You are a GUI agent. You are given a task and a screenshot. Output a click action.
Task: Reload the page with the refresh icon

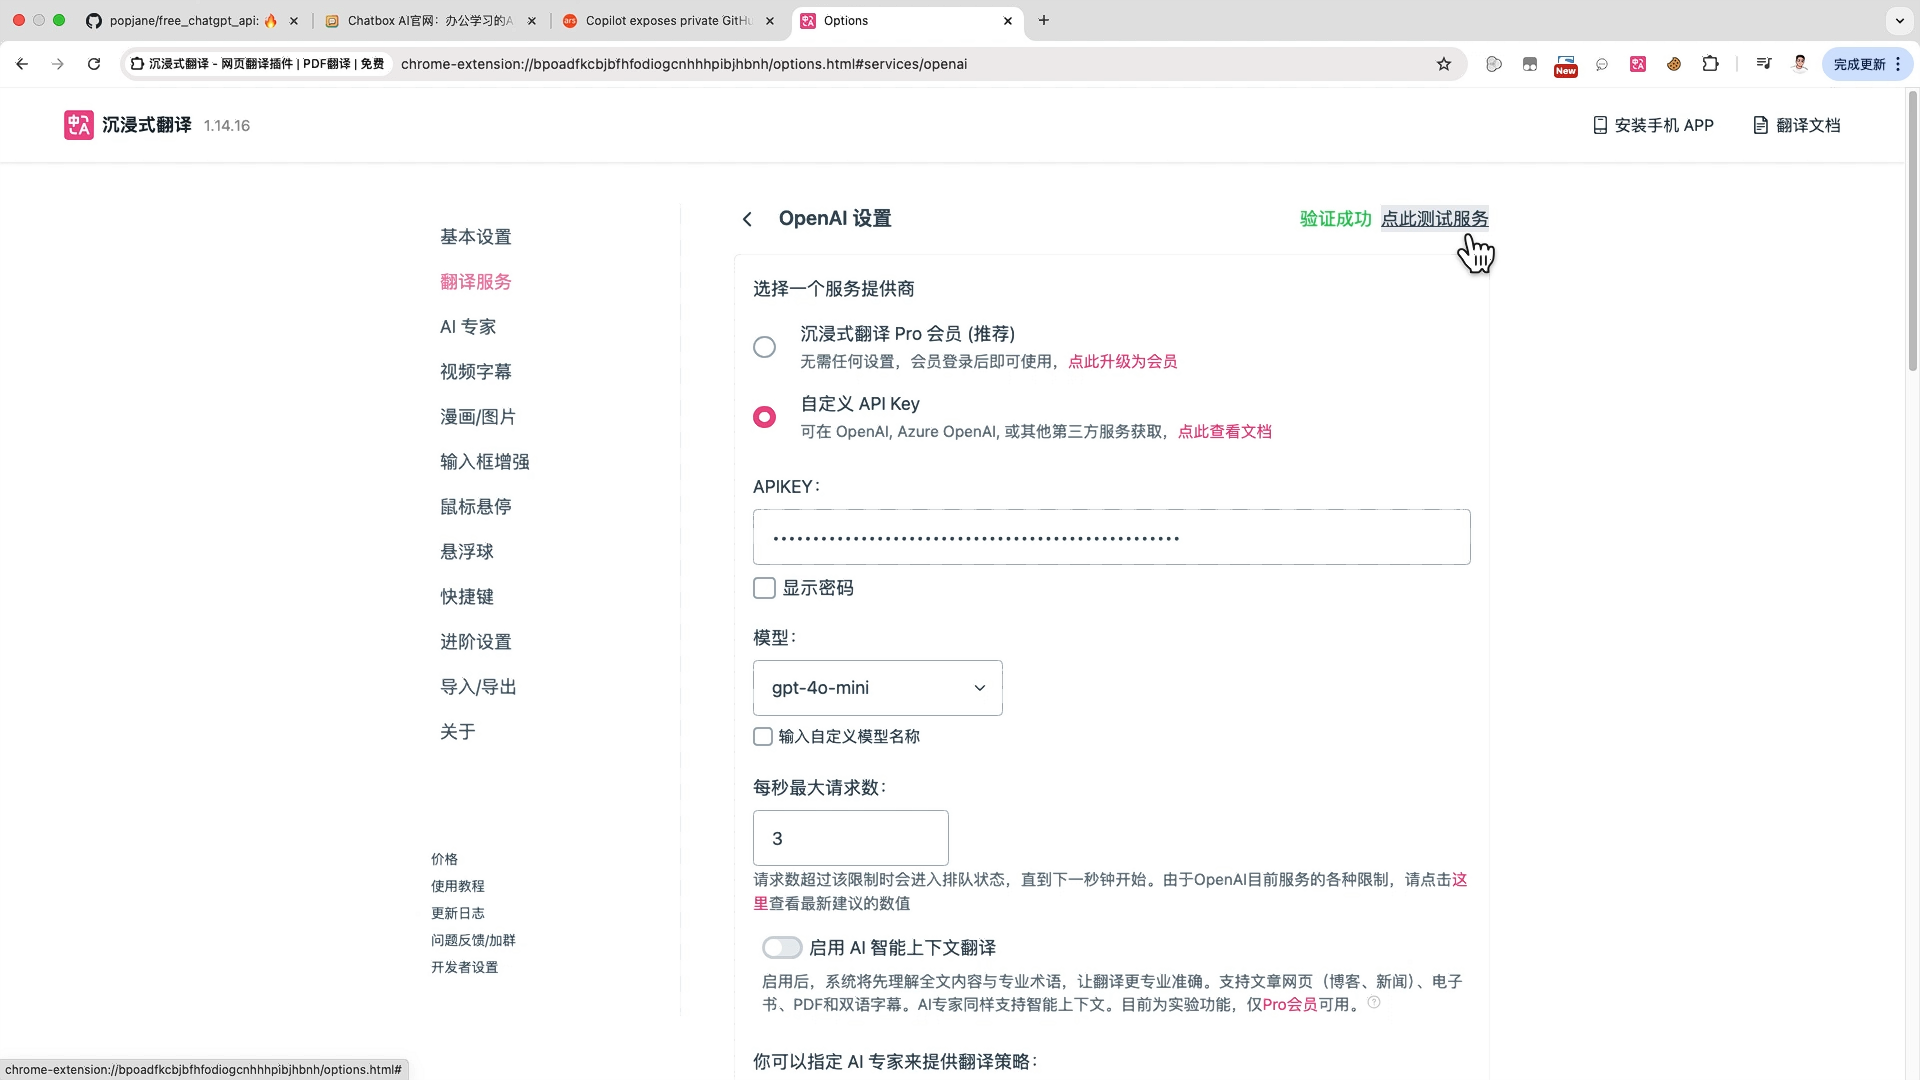pos(94,64)
